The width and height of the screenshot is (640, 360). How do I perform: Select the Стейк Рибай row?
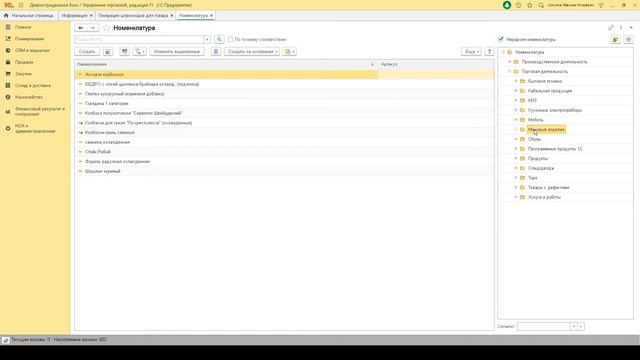284,152
